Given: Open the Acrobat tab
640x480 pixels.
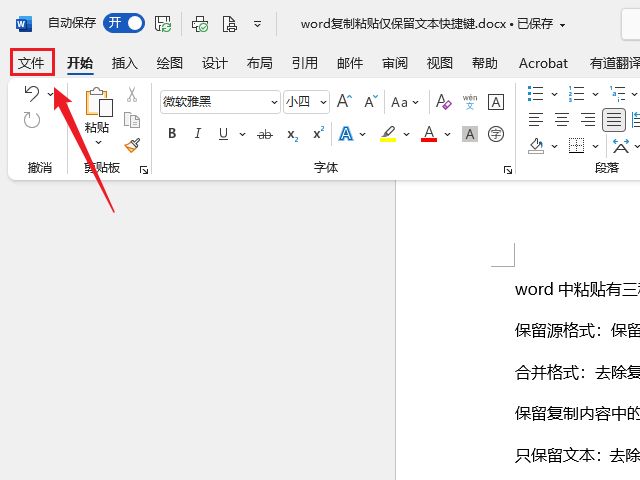Looking at the screenshot, I should coord(543,63).
